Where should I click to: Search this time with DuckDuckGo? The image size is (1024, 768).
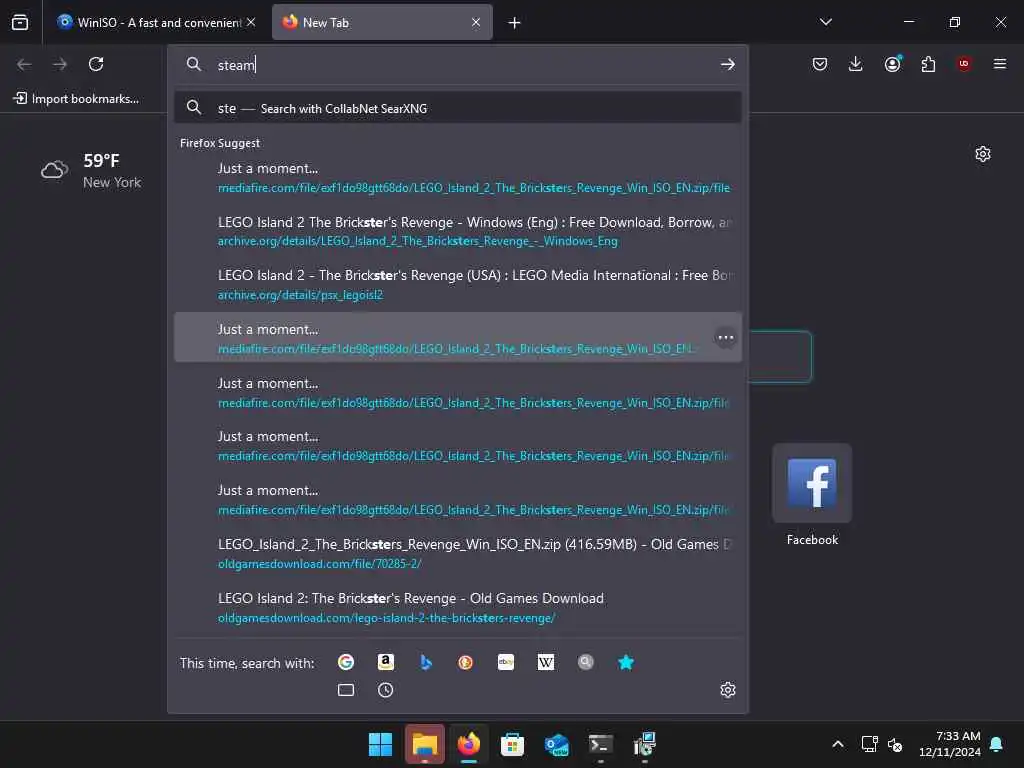pos(466,662)
